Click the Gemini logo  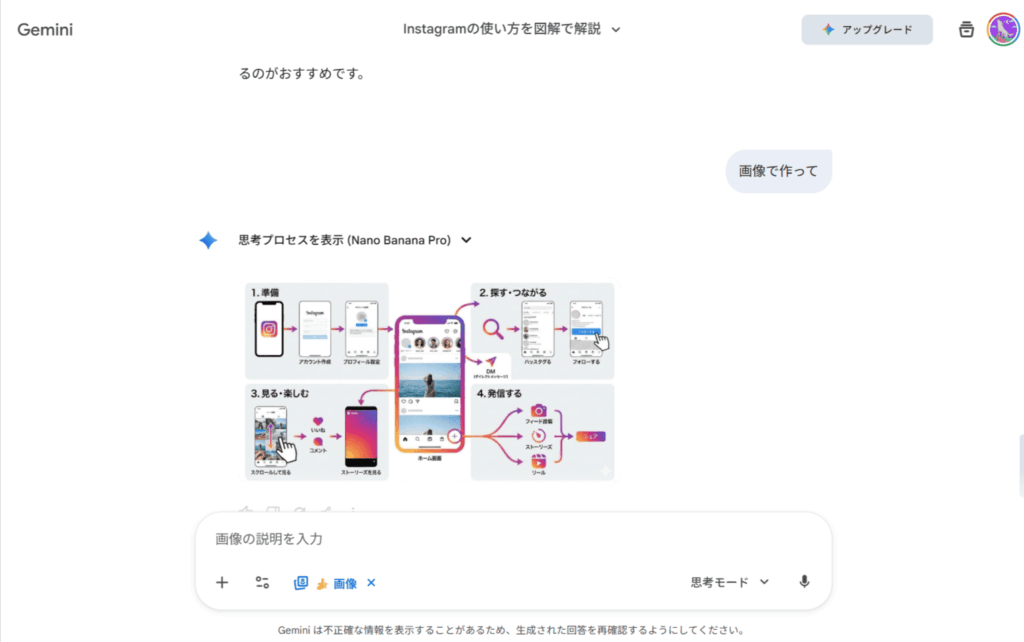(45, 30)
